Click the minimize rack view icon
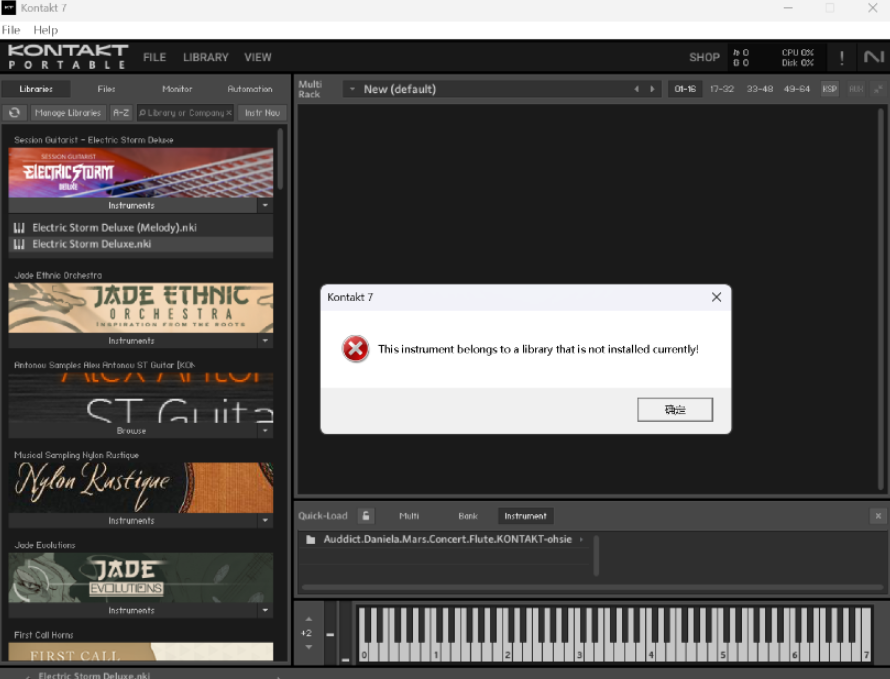The width and height of the screenshot is (890, 679). point(878,89)
